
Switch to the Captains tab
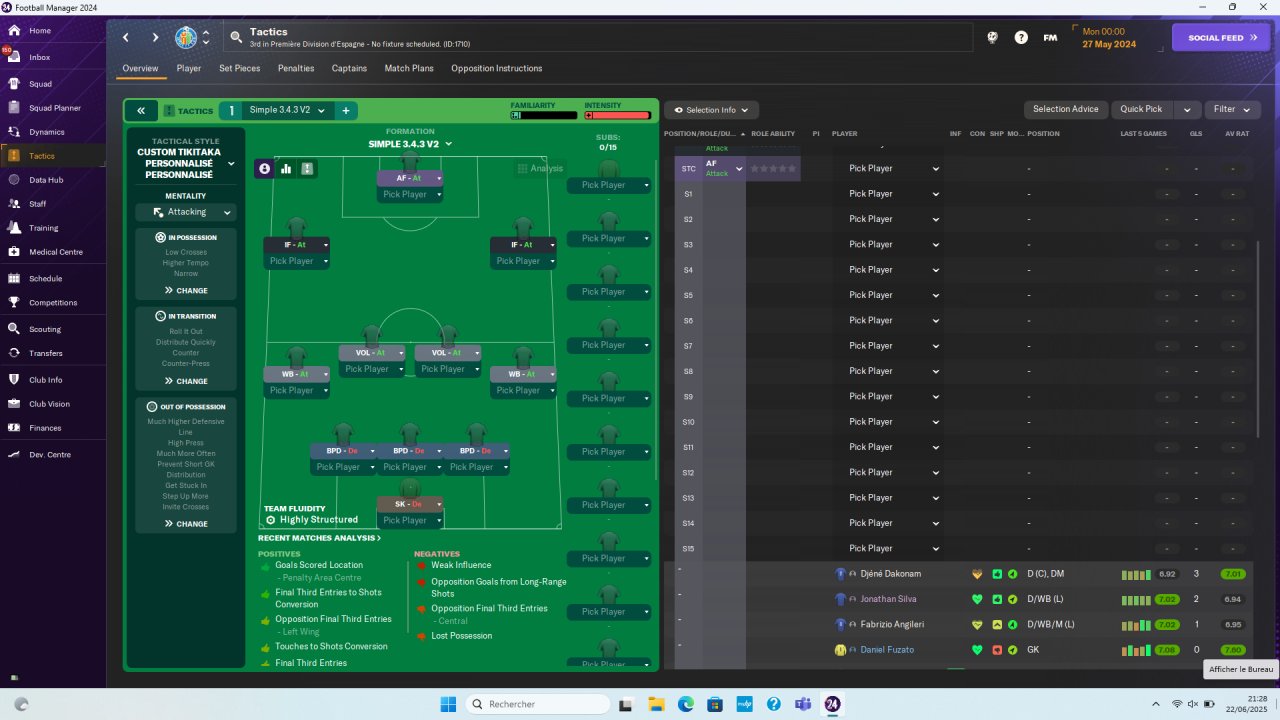click(x=349, y=69)
